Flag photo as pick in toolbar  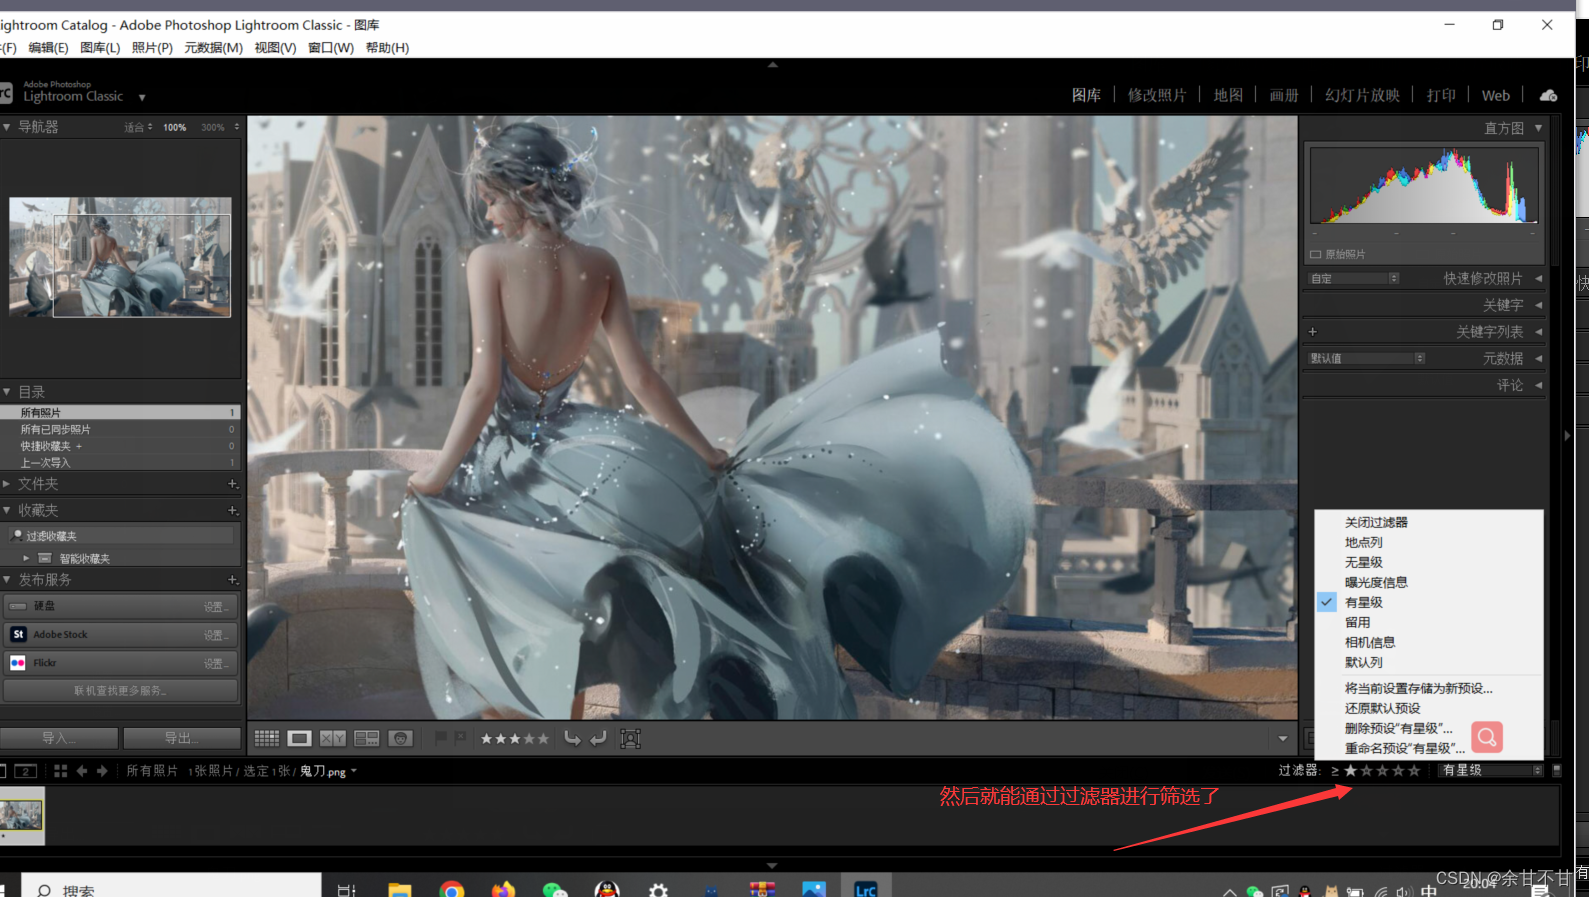[x=441, y=739]
